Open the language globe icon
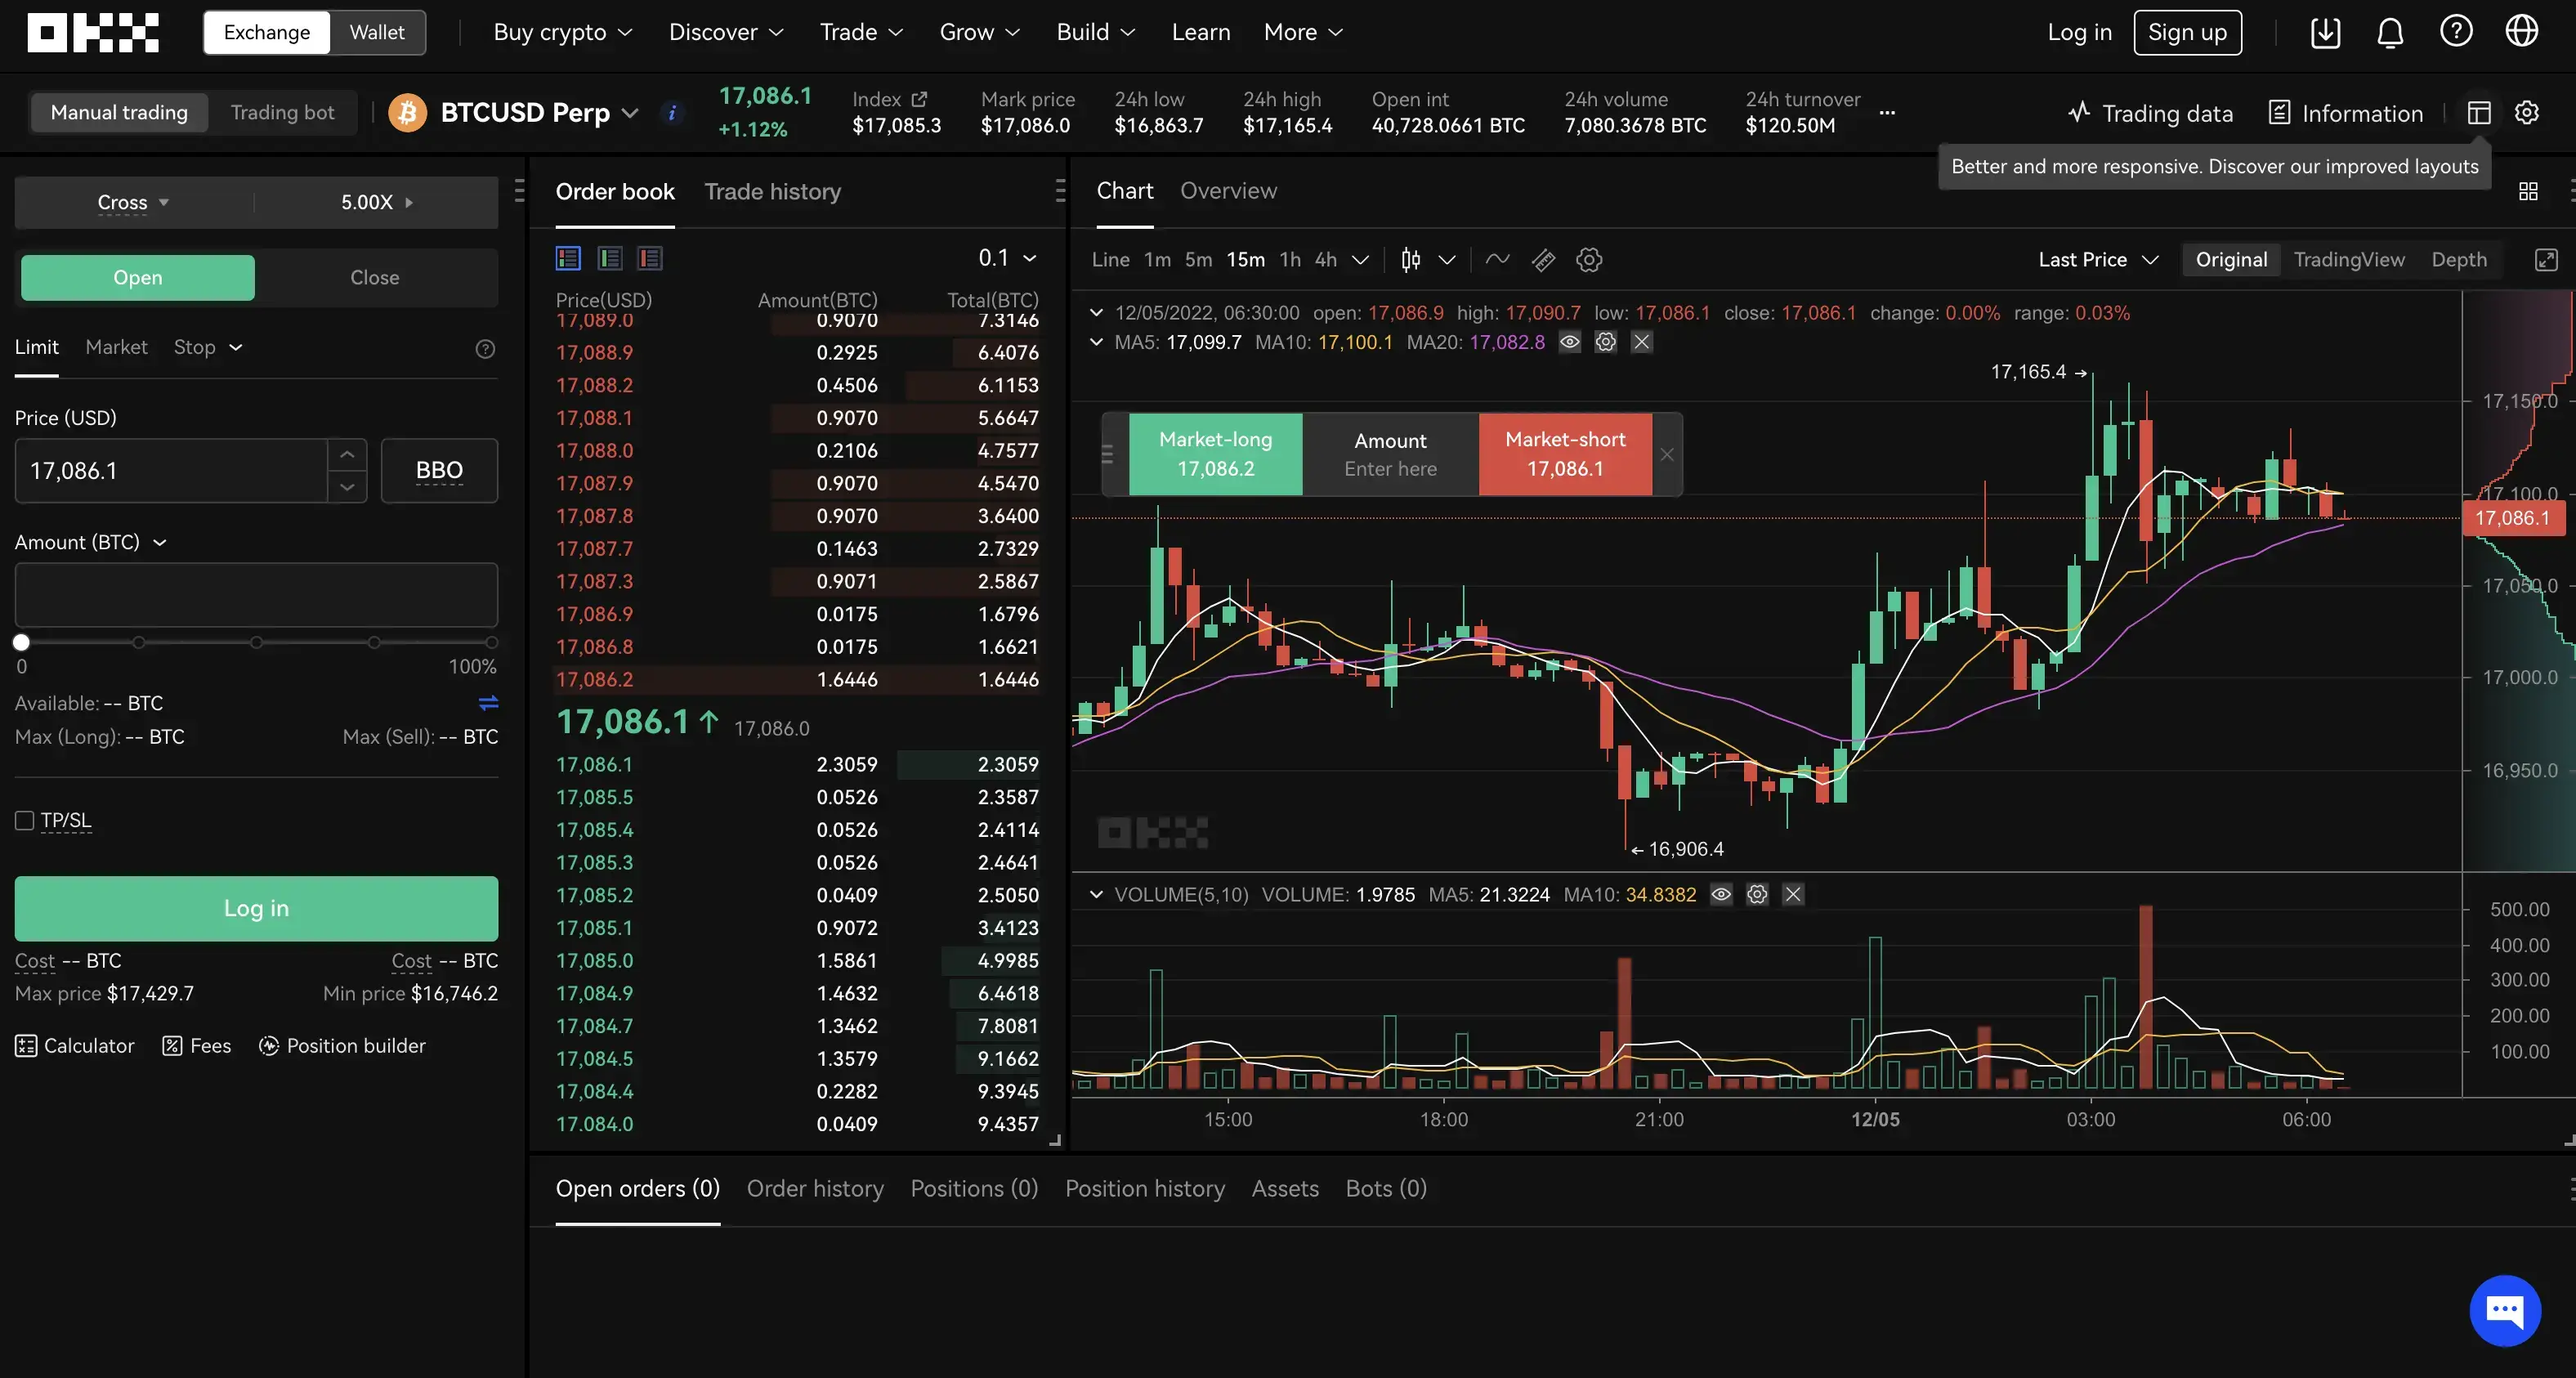This screenshot has width=2576, height=1378. (2521, 32)
